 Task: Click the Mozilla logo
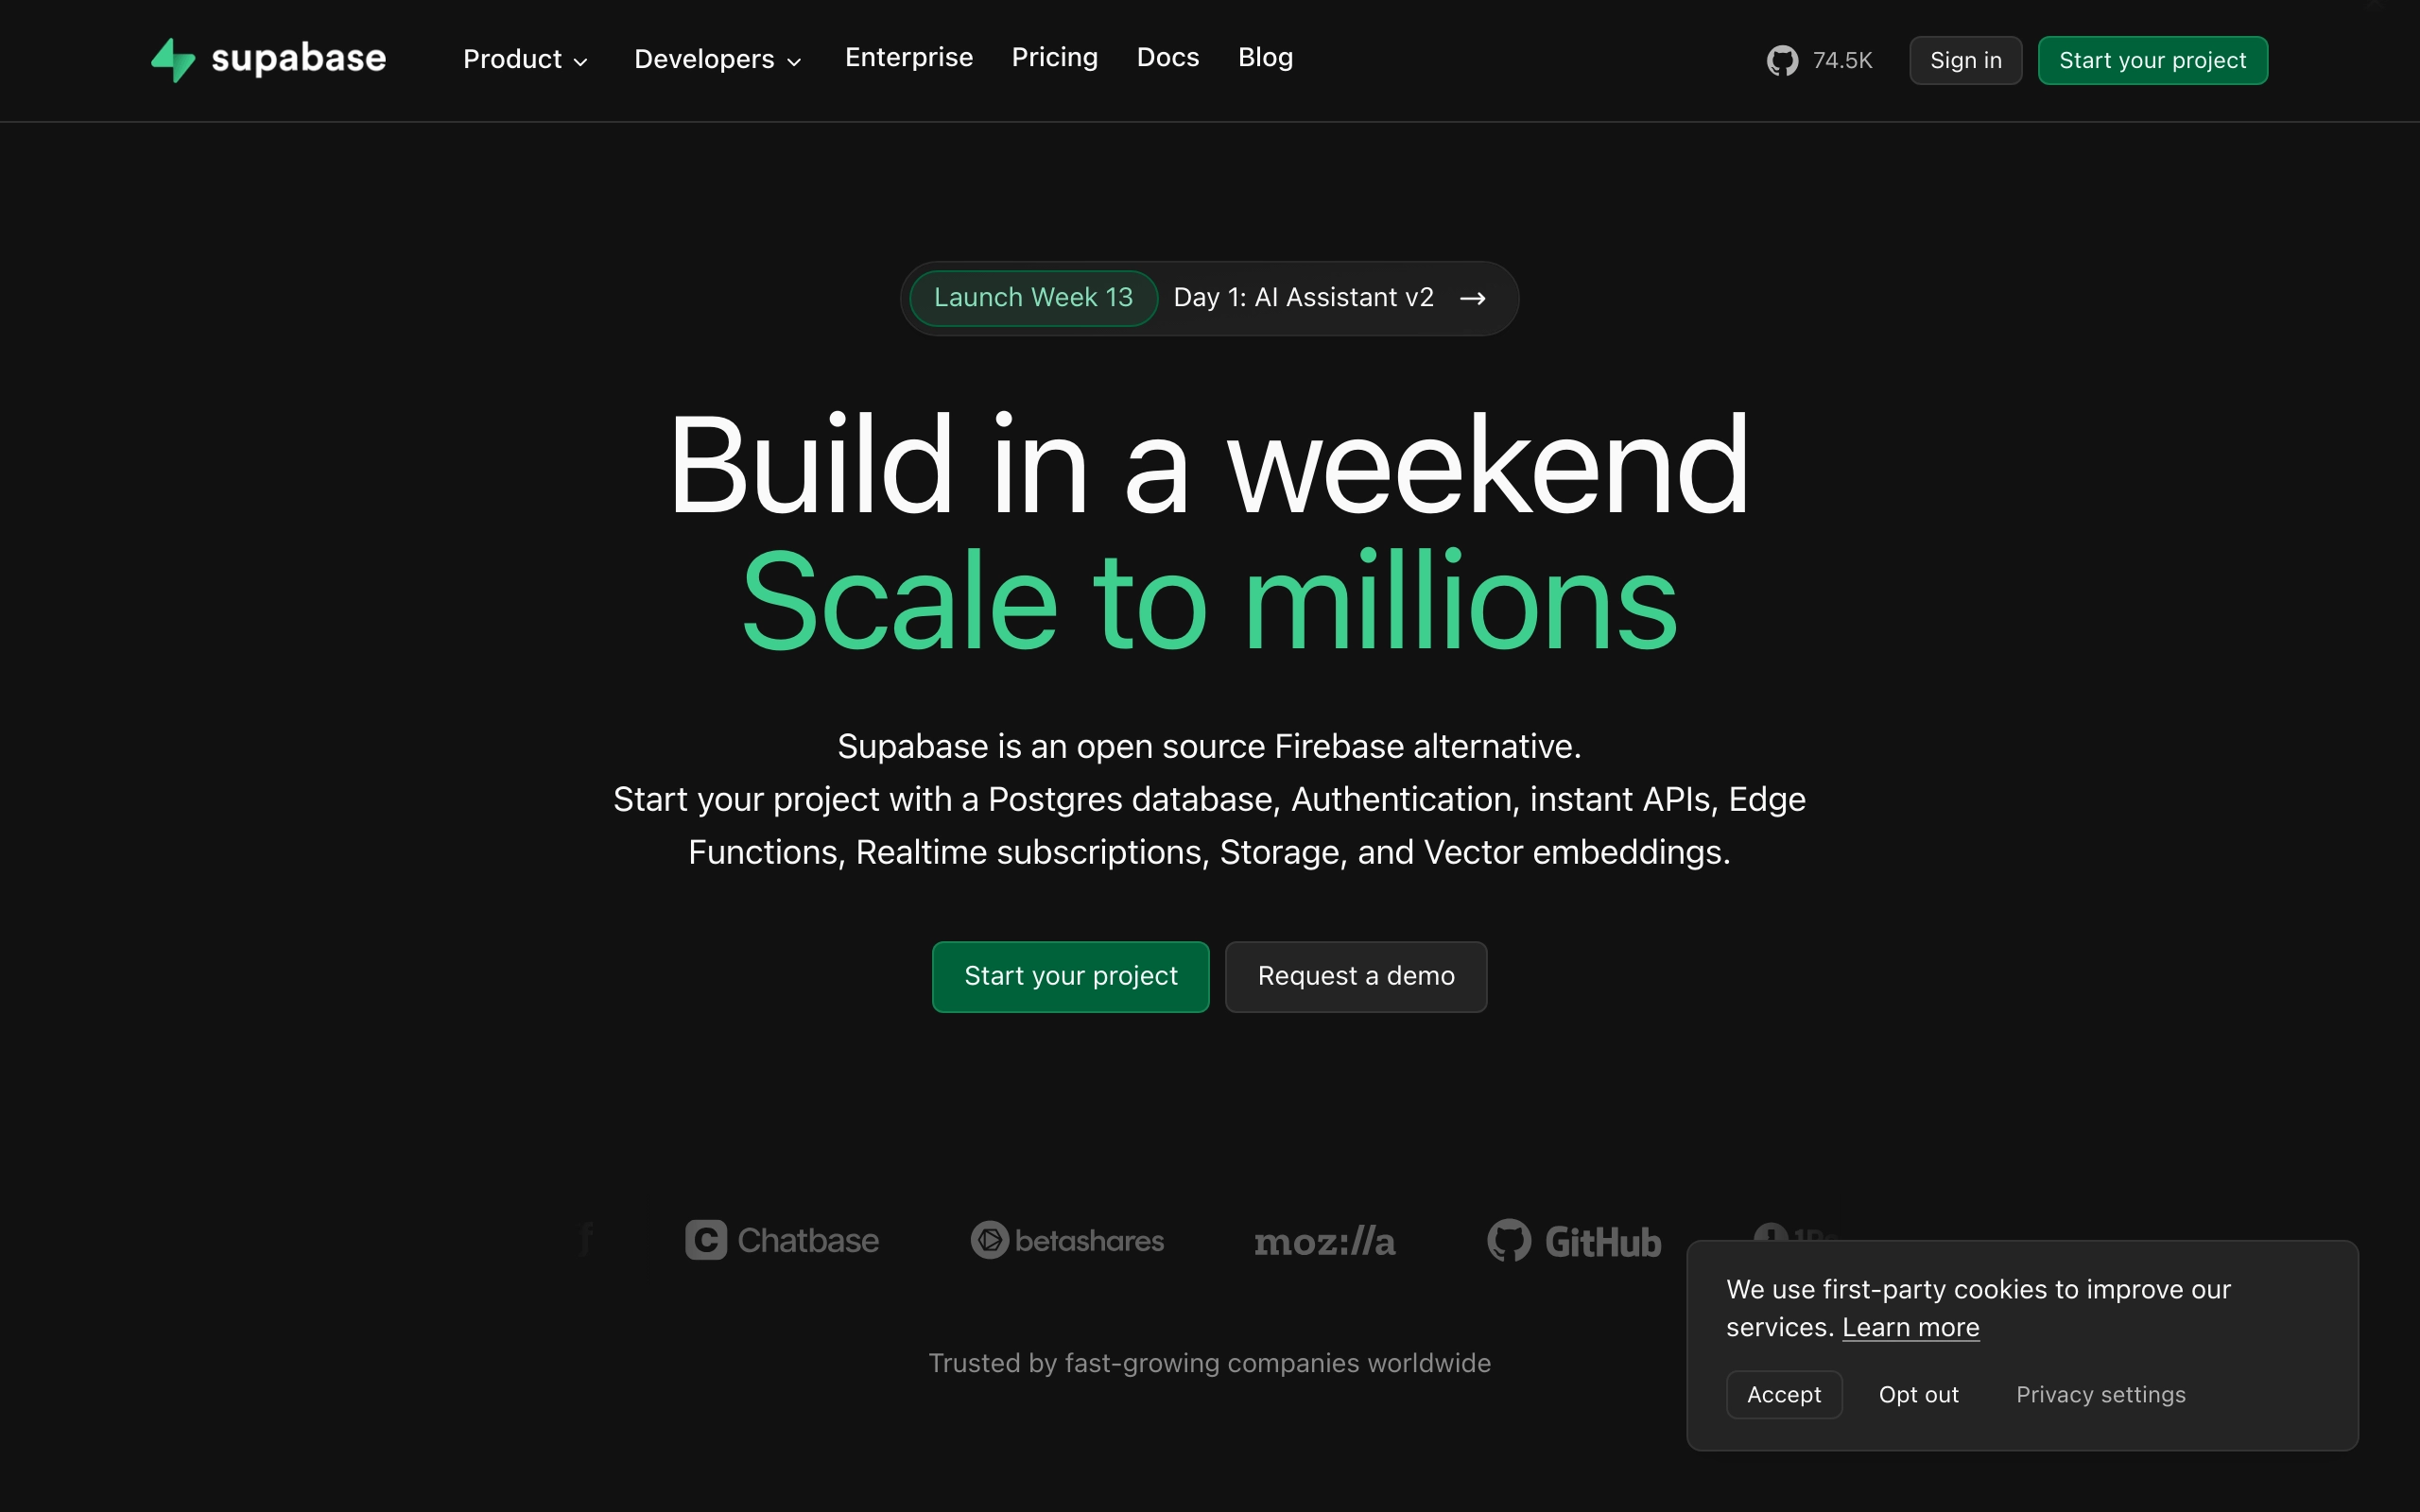tap(1324, 1242)
